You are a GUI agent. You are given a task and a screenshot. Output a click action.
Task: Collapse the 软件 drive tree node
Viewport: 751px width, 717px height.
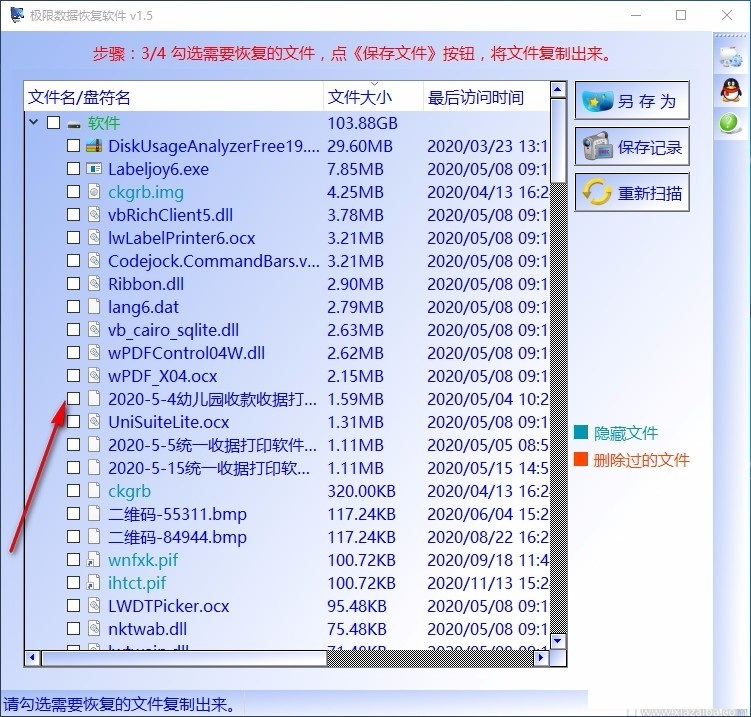click(x=34, y=122)
